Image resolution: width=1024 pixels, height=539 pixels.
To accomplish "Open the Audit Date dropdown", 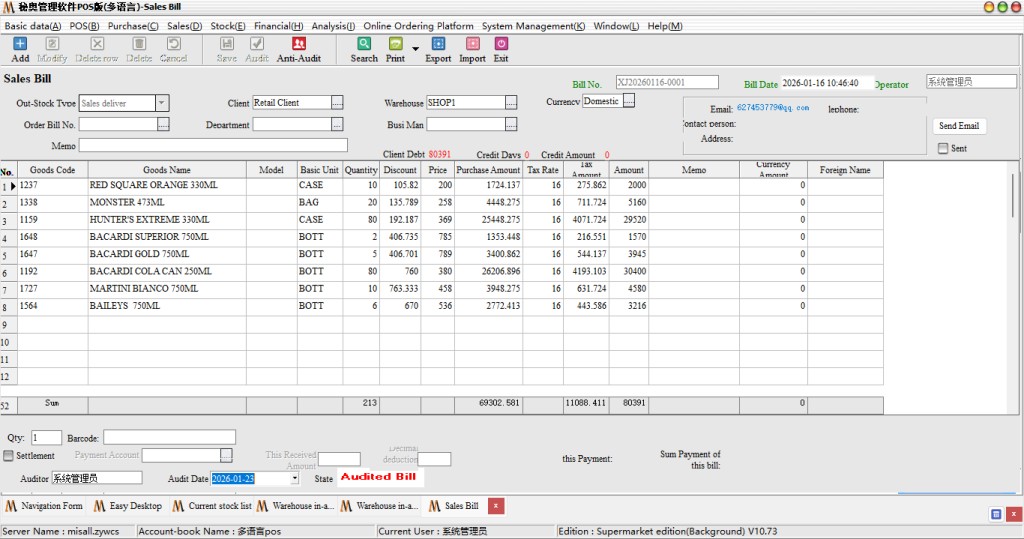I will (x=293, y=479).
